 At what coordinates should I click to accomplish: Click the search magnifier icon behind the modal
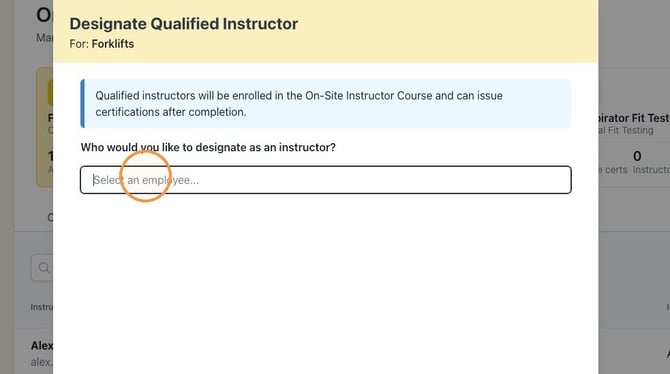pos(44,268)
